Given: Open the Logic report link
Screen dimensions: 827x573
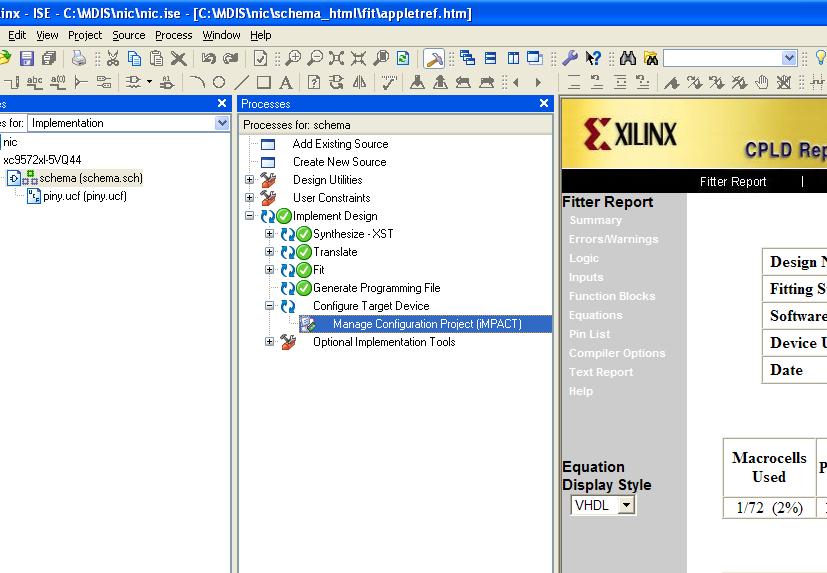Looking at the screenshot, I should point(584,258).
